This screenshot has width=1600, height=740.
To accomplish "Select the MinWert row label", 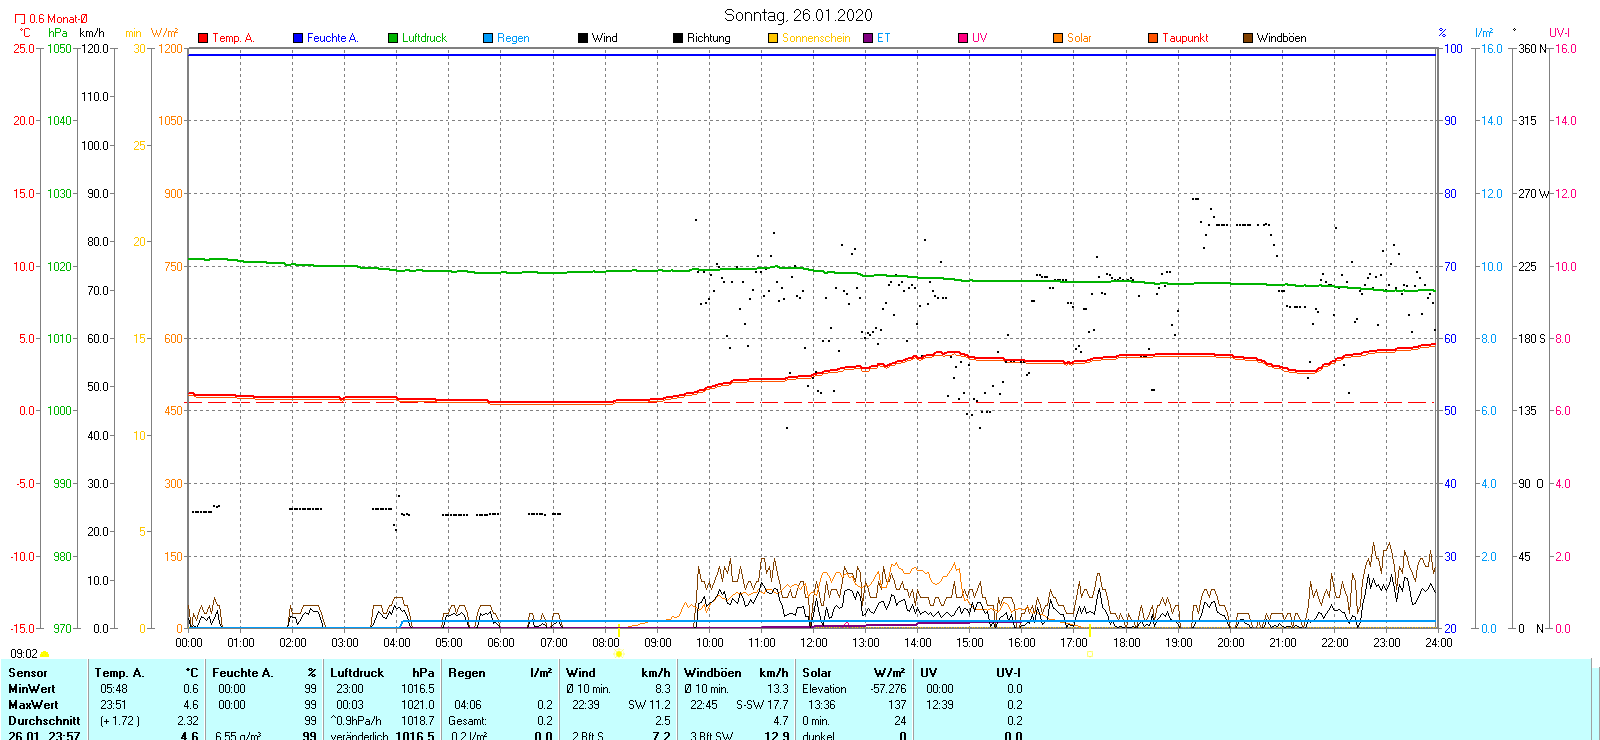I will click(x=32, y=689).
